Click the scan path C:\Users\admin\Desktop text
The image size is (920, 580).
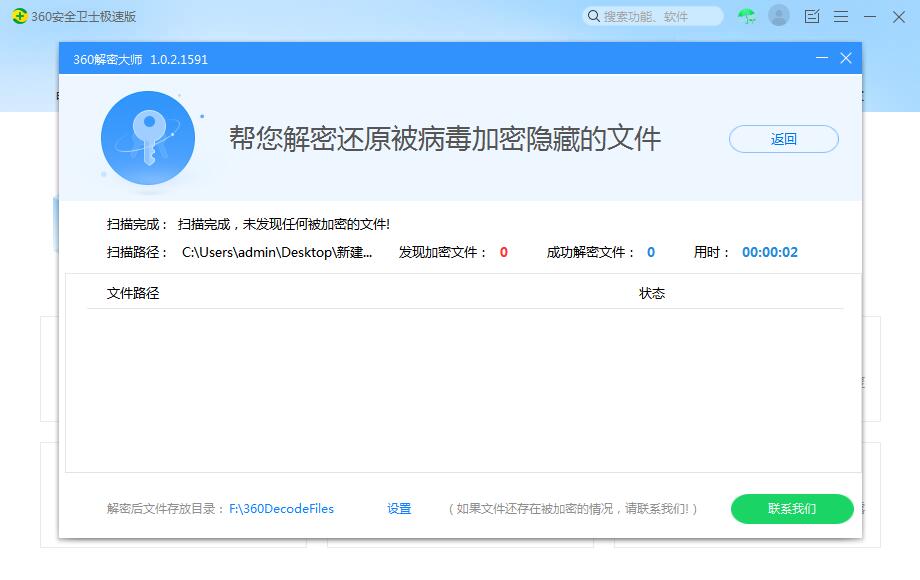click(x=277, y=252)
